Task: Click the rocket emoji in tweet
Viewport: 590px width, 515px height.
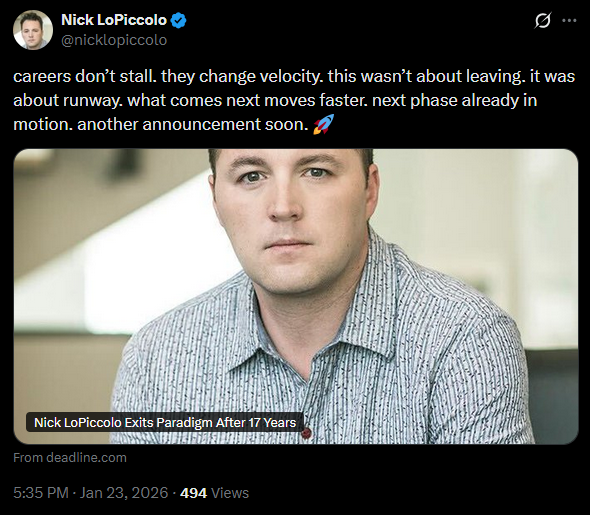Action: [324, 124]
